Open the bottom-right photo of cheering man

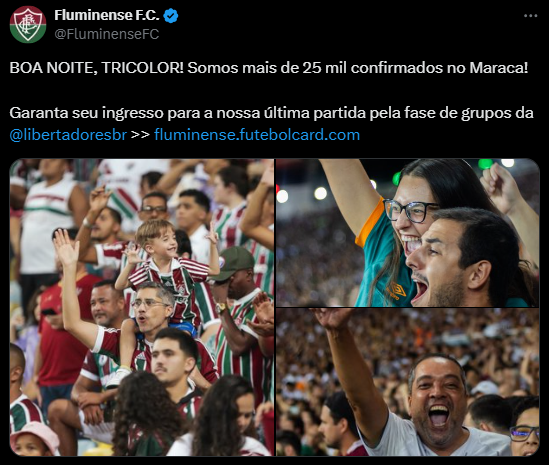(x=408, y=382)
